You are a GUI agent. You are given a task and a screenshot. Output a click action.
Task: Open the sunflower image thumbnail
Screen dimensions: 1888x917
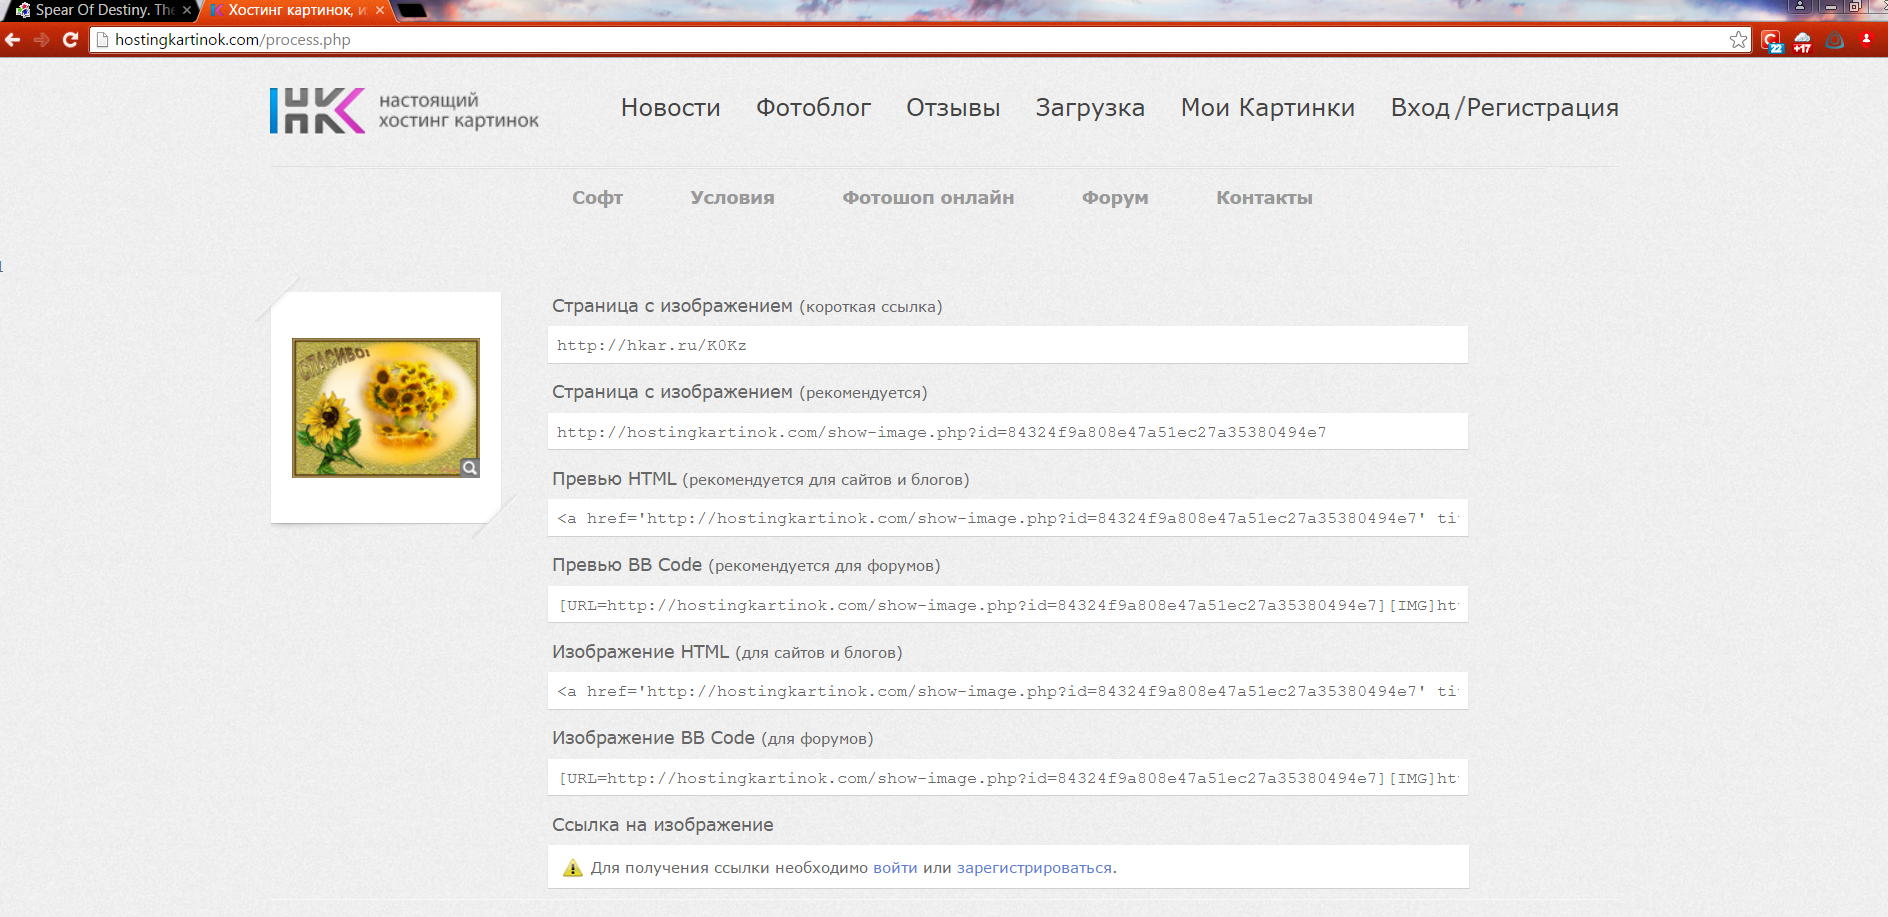coord(386,407)
